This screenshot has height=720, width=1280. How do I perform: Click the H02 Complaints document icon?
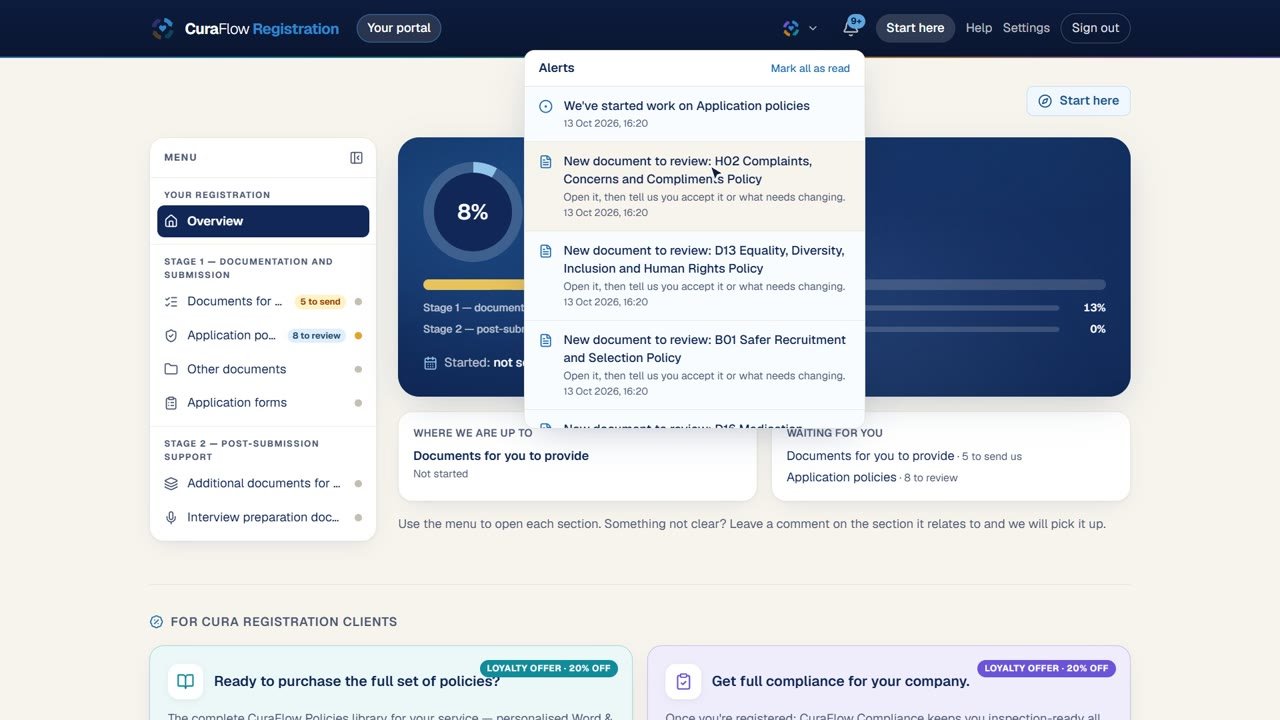coord(546,162)
